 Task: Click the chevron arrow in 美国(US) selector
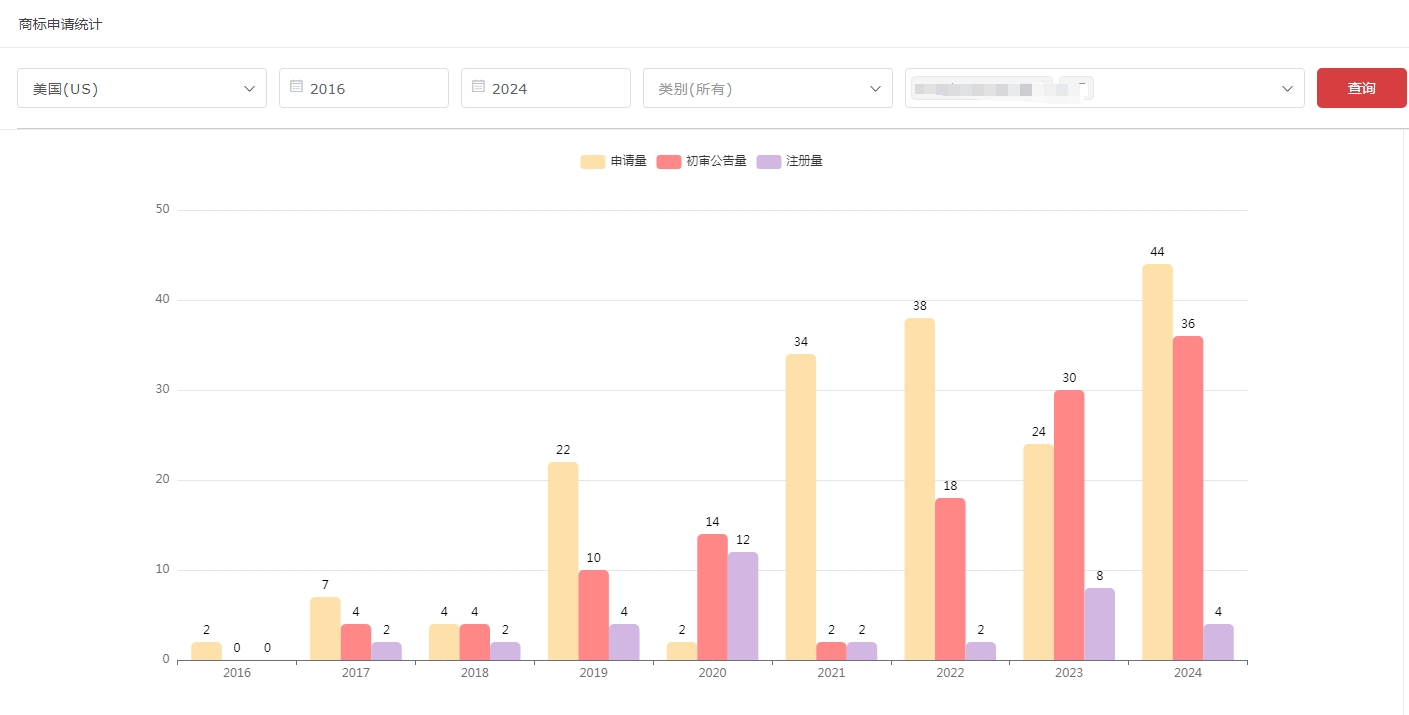[x=250, y=89]
